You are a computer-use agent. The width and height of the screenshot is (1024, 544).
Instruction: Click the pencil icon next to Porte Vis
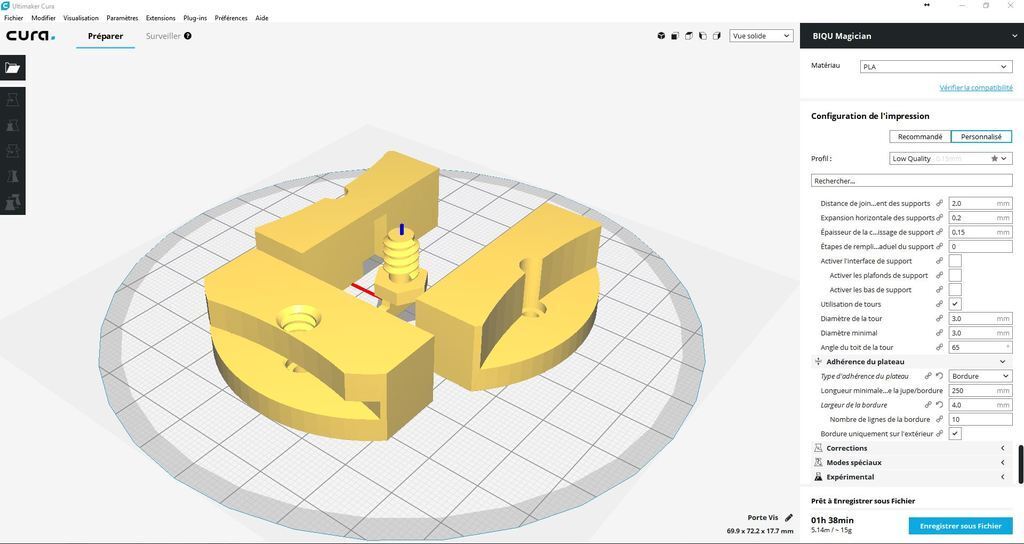788,518
